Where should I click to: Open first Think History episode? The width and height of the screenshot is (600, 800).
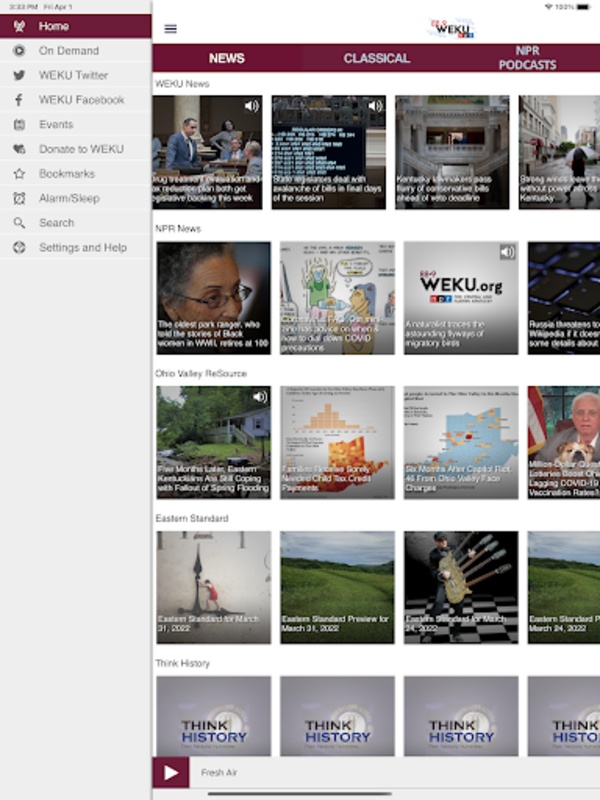[x=214, y=716]
